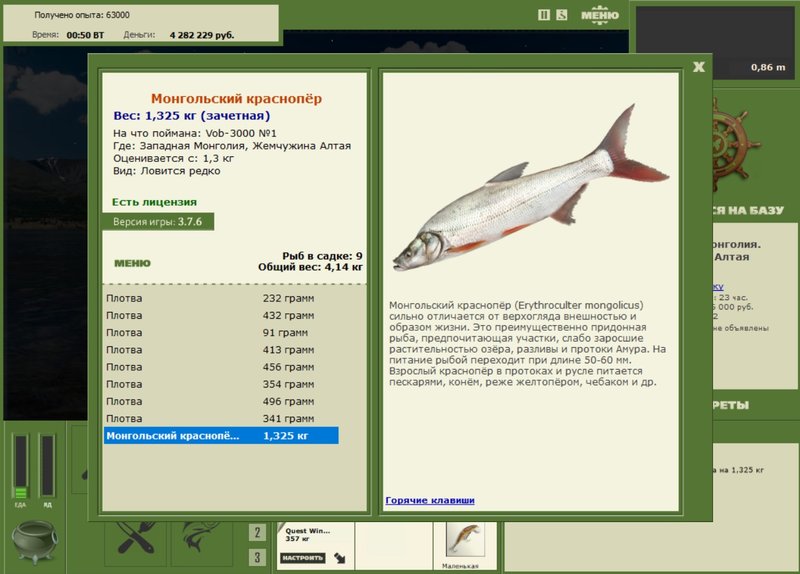Click the Получено опыта: 63000 text
This screenshot has height=574, width=800.
coord(82,15)
